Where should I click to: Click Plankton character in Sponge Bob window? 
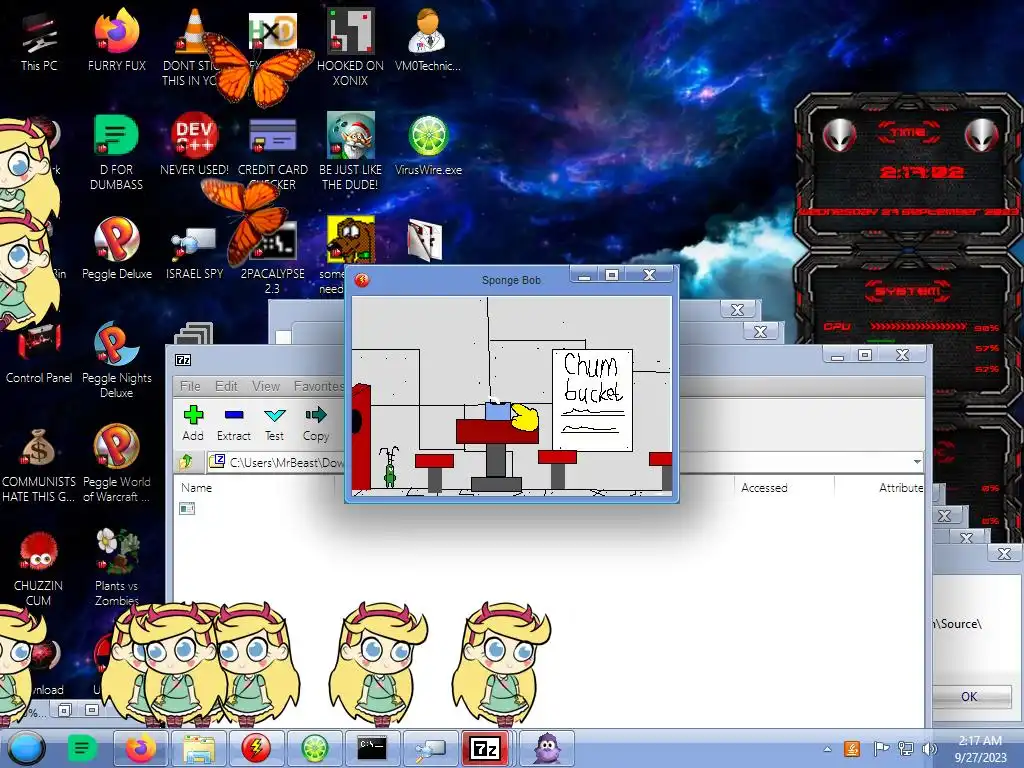pos(389,467)
